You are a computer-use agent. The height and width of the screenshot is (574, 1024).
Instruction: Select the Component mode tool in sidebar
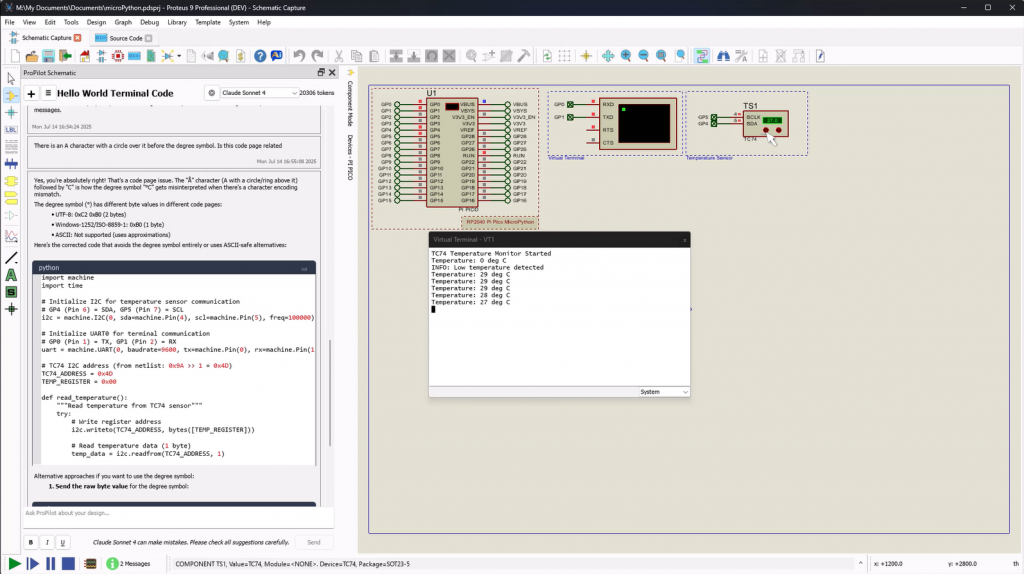click(x=12, y=95)
